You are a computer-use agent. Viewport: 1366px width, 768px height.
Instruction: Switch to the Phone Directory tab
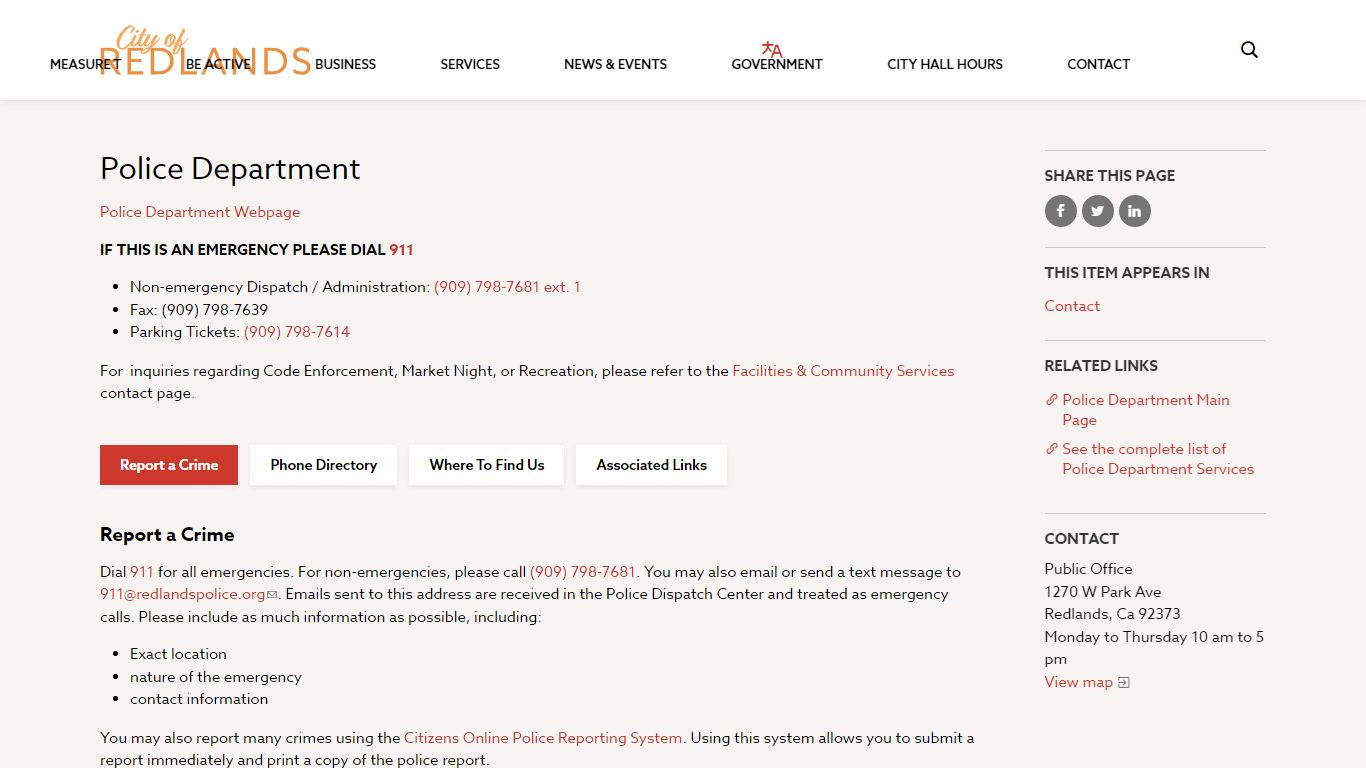(x=323, y=465)
